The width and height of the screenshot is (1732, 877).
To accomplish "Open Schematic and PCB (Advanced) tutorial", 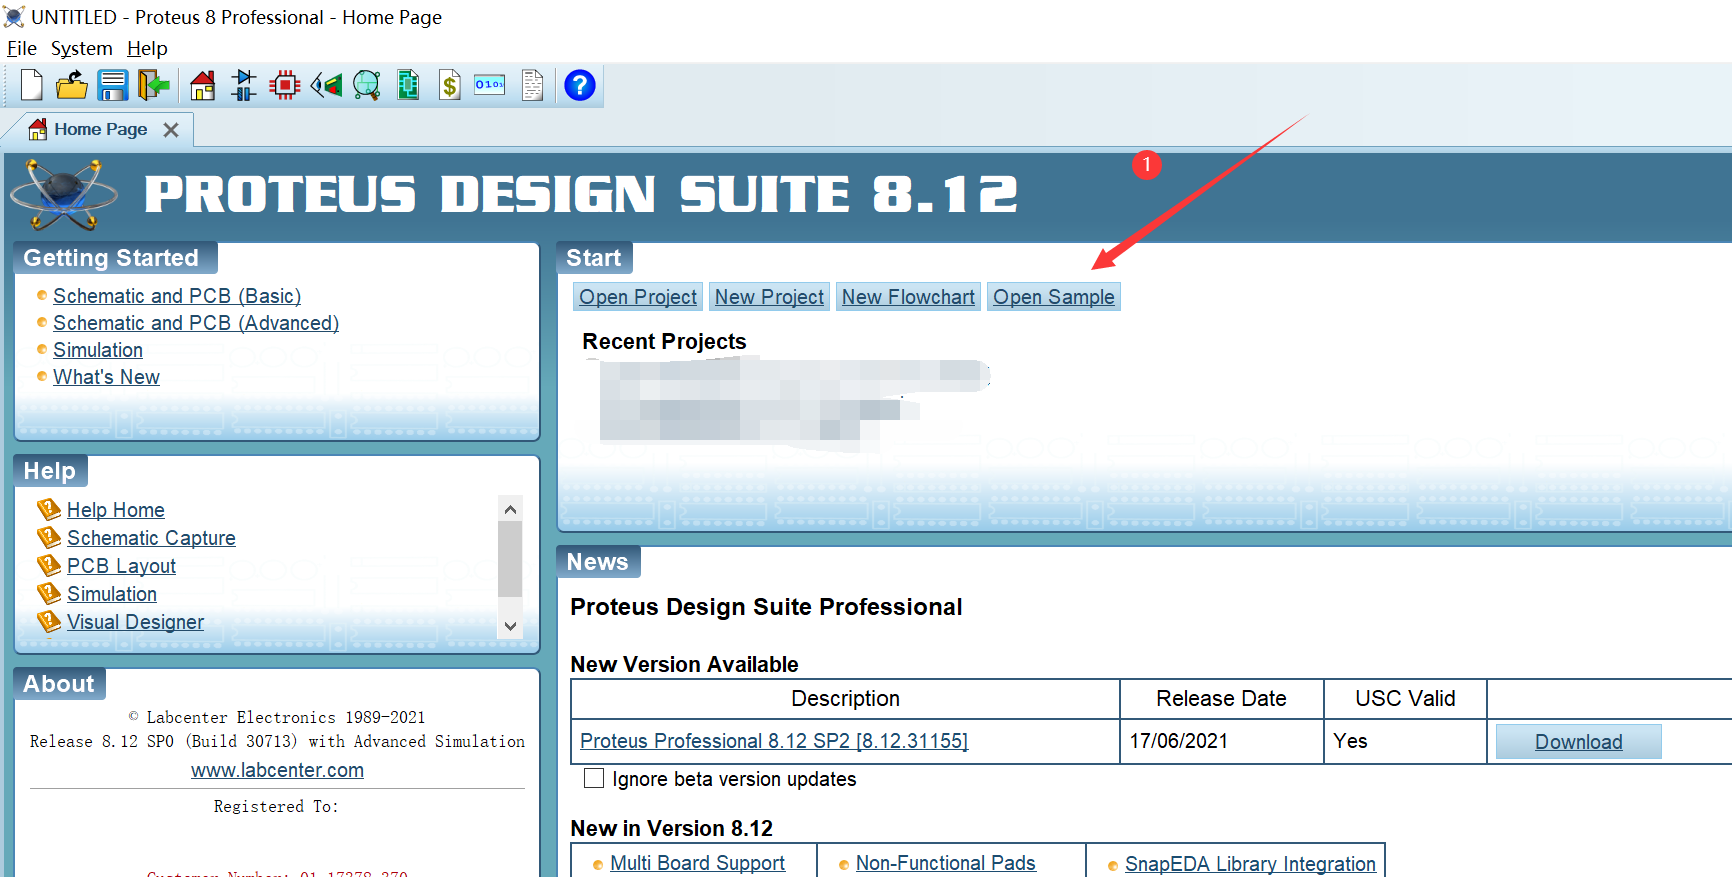I will (x=196, y=323).
